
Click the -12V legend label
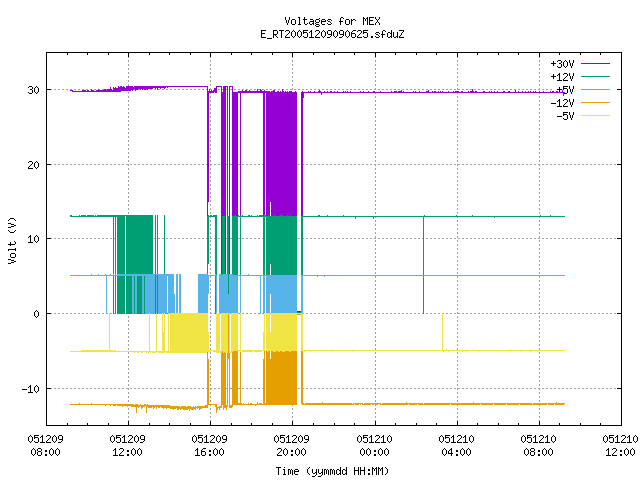tap(562, 103)
